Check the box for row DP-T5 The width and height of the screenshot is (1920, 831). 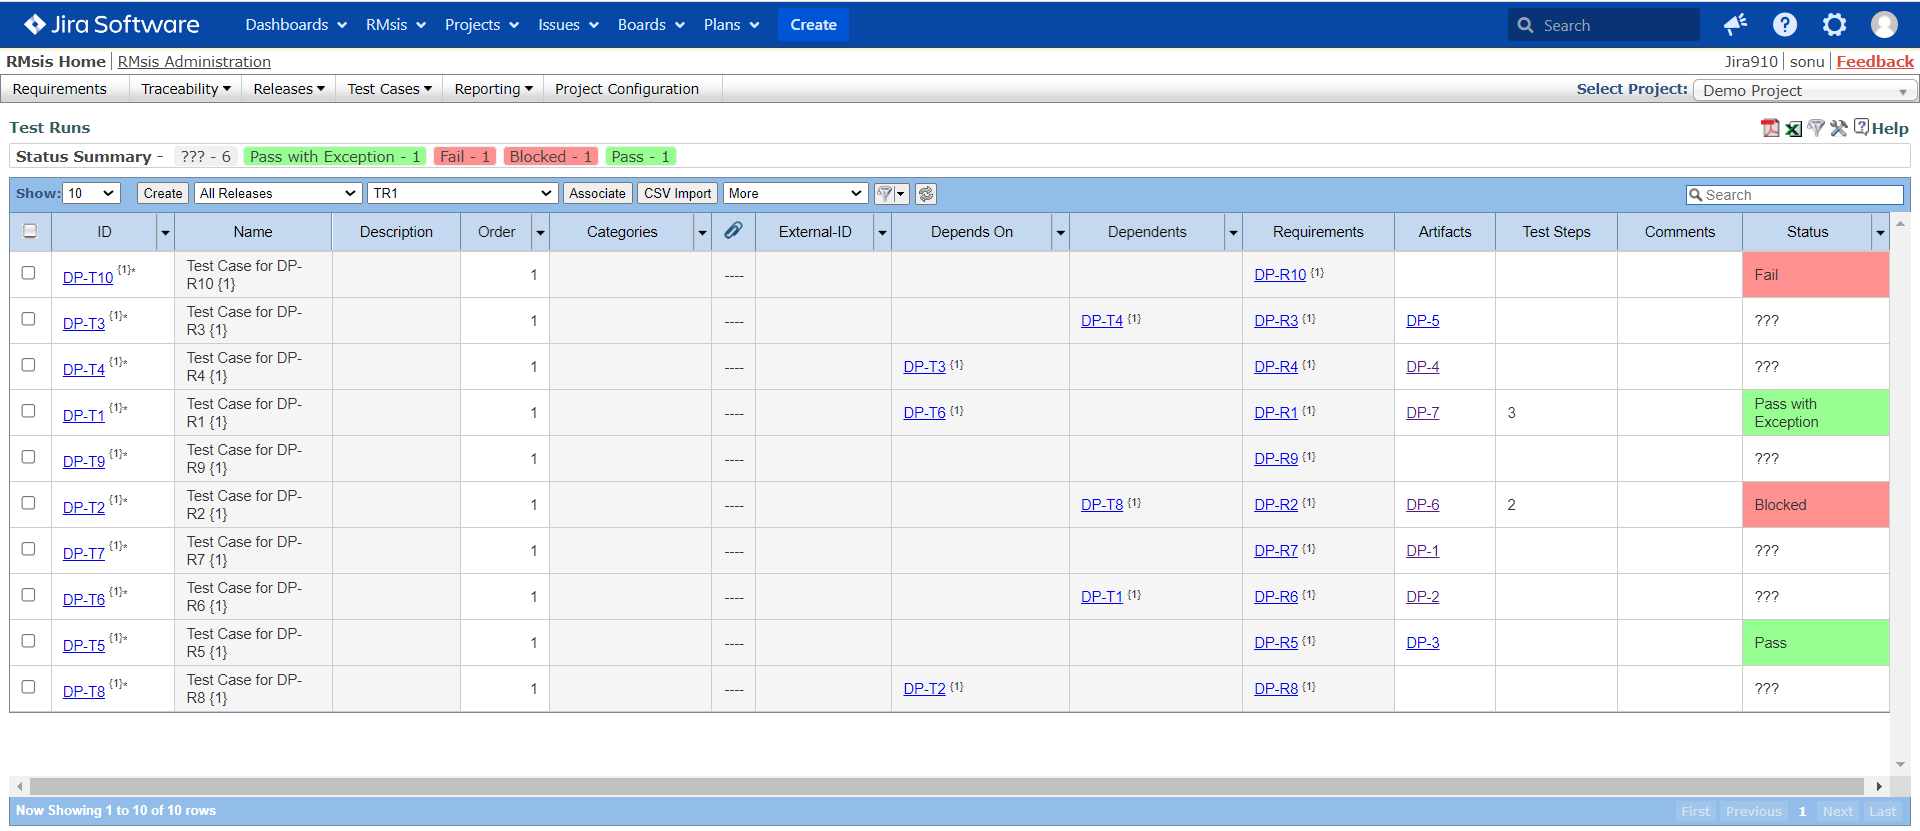point(28,641)
